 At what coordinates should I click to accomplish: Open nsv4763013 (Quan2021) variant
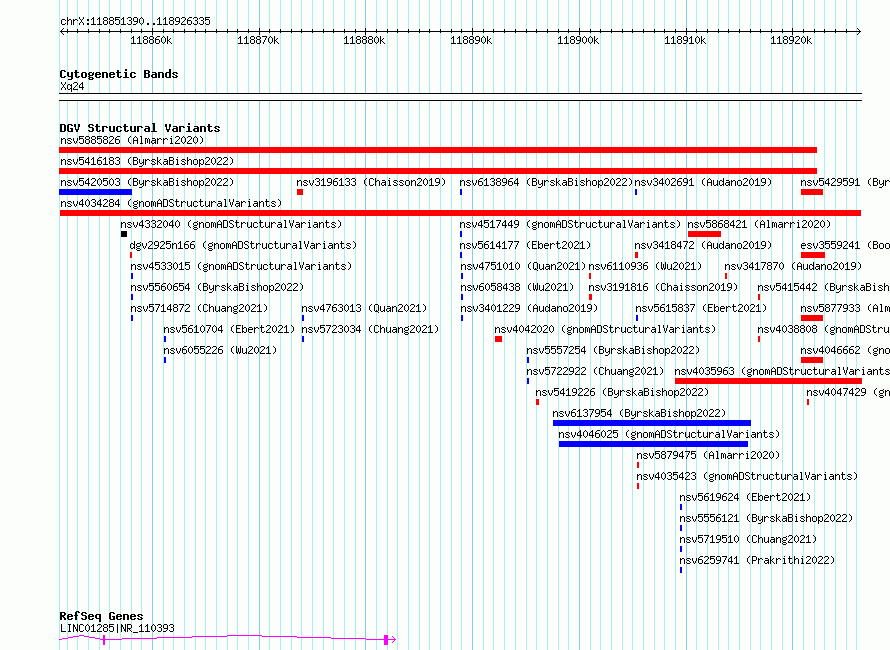tap(364, 308)
